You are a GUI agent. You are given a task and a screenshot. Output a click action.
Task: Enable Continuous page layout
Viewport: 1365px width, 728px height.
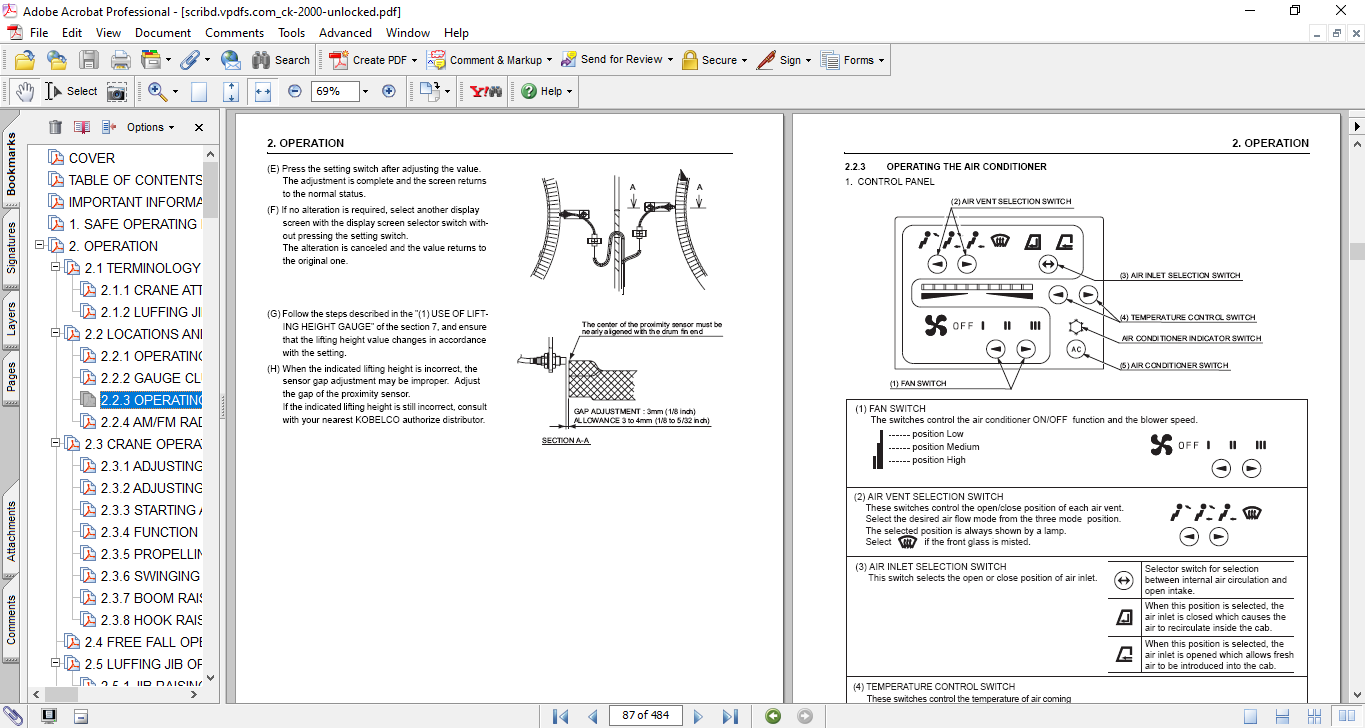[1279, 716]
